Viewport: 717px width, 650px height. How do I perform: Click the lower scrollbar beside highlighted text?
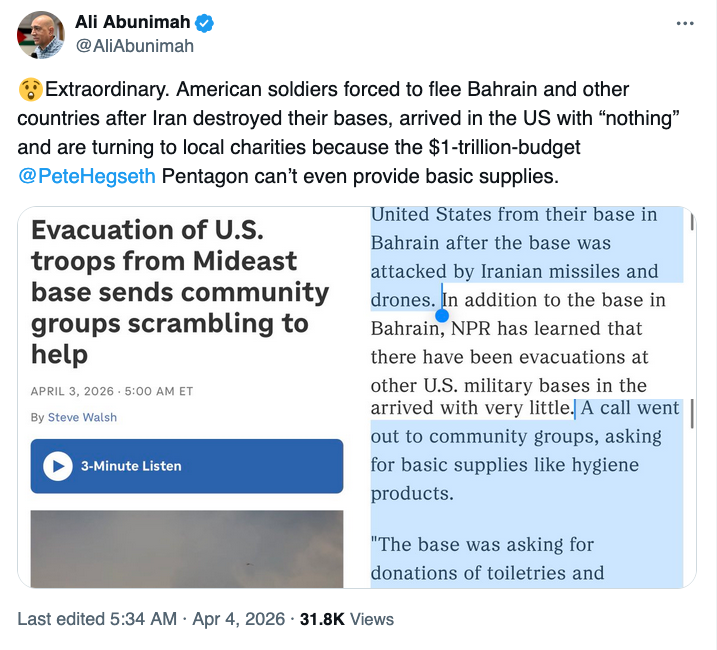[692, 413]
